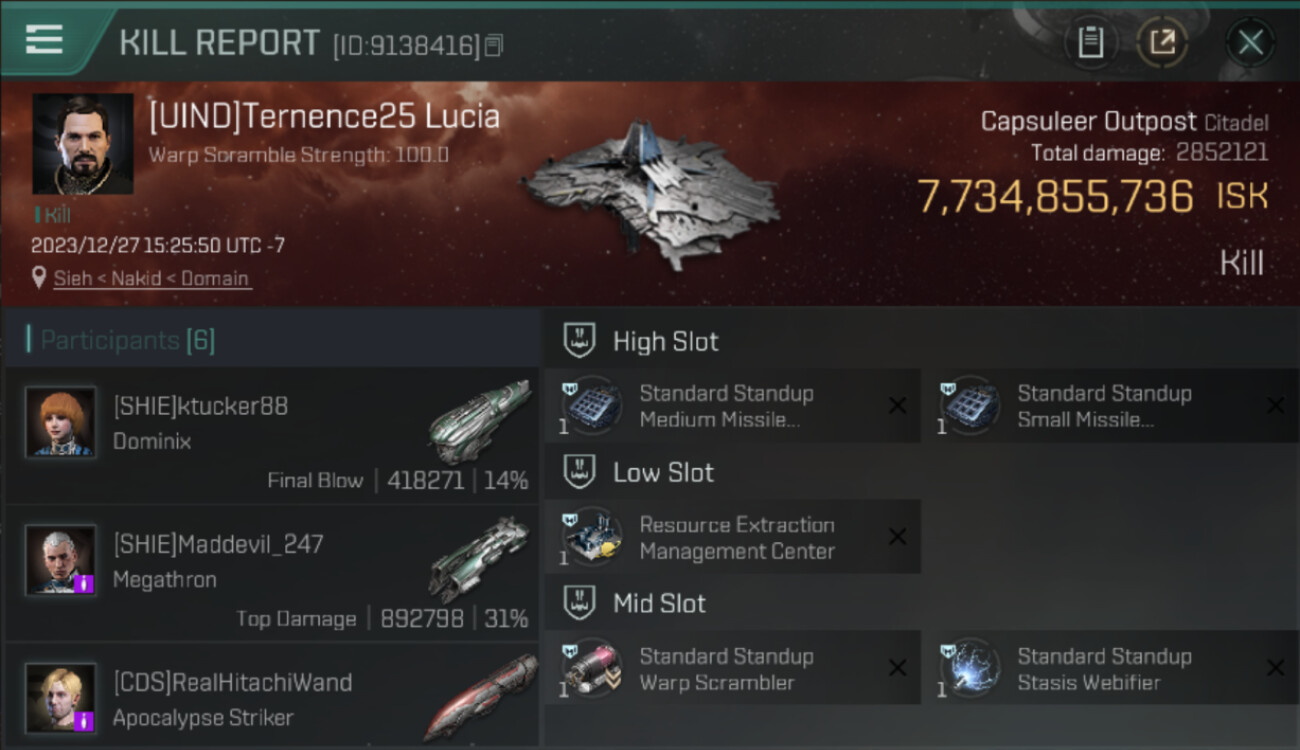
Task: Click the Megathron ship image
Action: pos(479,560)
